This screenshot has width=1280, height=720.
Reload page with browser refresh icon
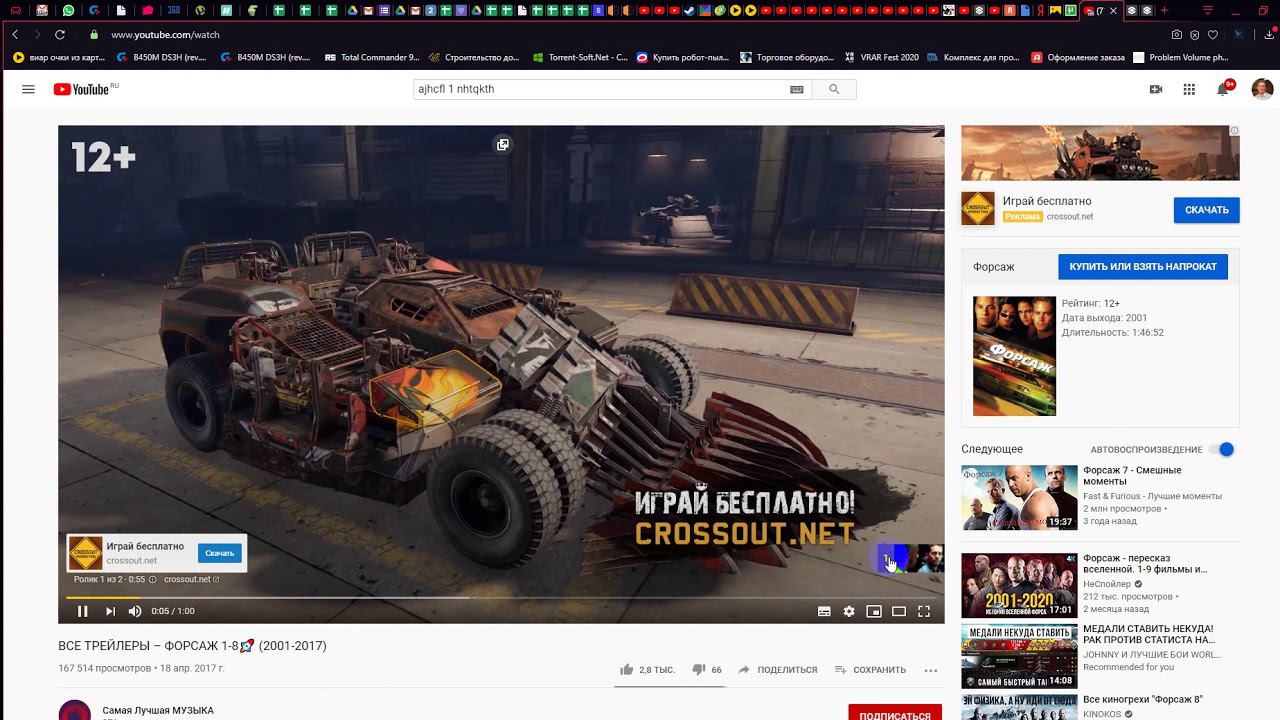[60, 34]
